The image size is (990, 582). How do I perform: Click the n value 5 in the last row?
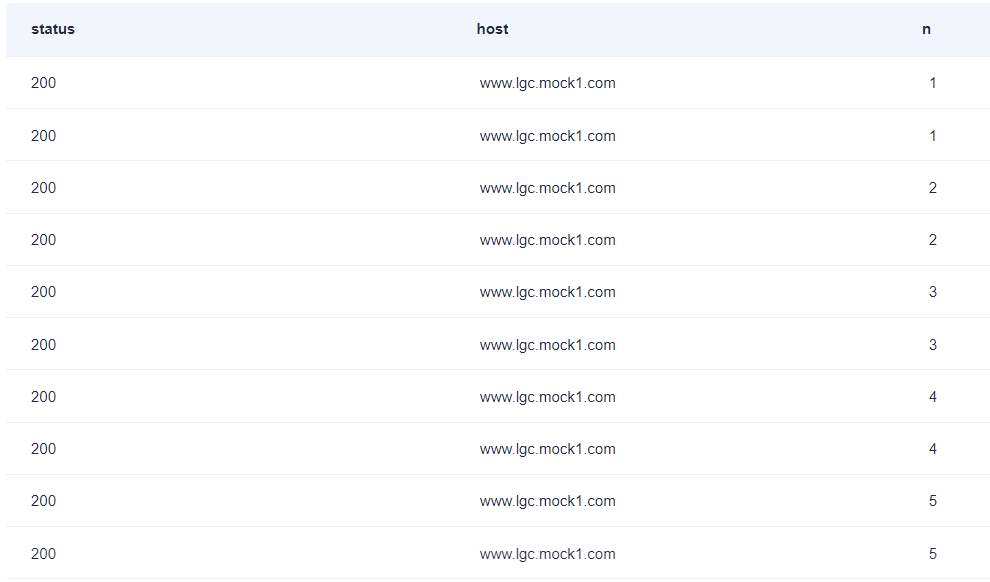click(x=933, y=554)
